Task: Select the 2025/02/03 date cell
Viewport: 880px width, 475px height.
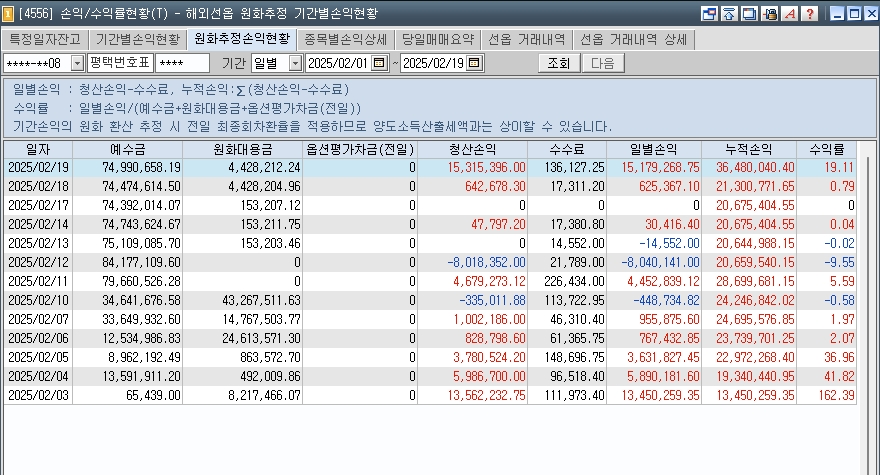Action: tap(38, 395)
